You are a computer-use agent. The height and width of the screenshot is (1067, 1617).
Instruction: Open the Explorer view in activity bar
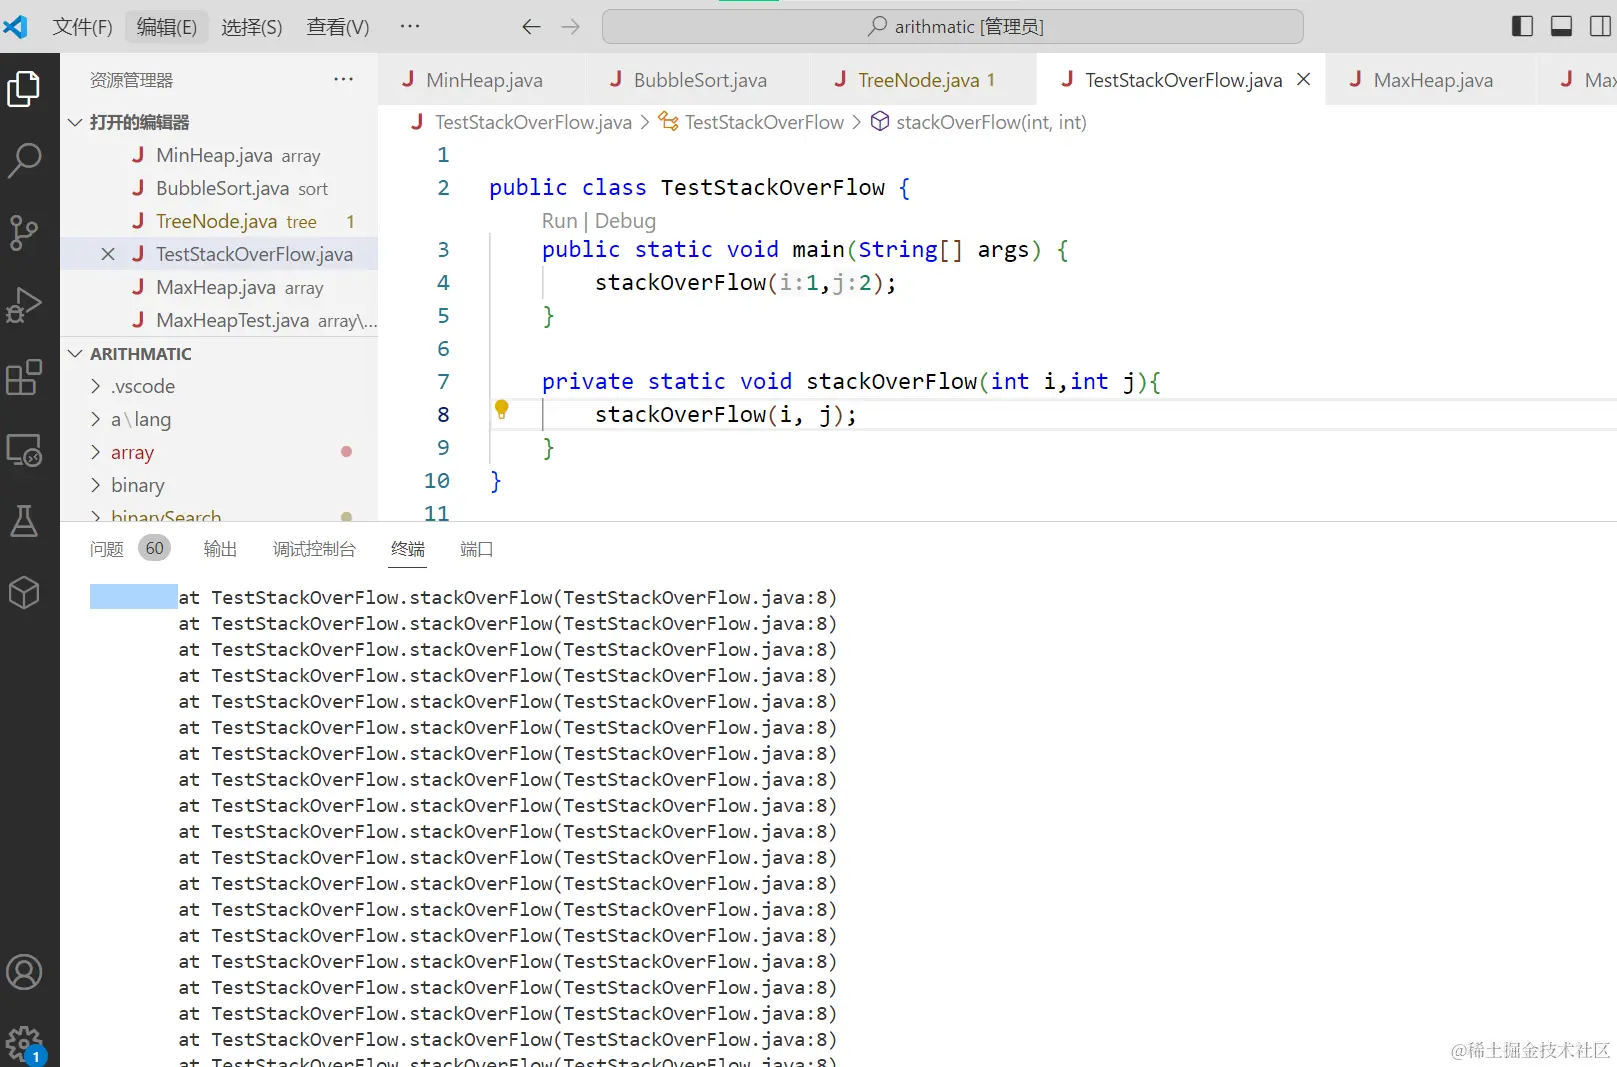(x=24, y=90)
